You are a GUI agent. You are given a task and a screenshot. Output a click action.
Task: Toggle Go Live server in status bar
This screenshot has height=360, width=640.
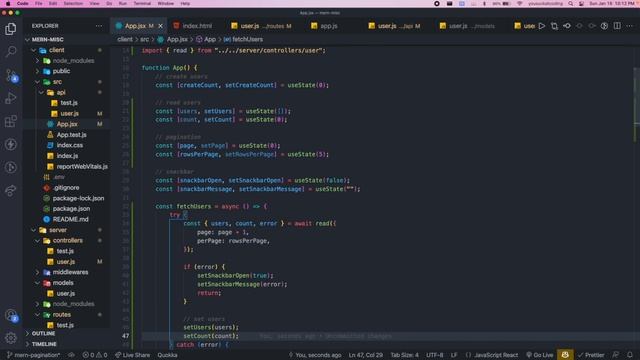pyautogui.click(x=539, y=355)
